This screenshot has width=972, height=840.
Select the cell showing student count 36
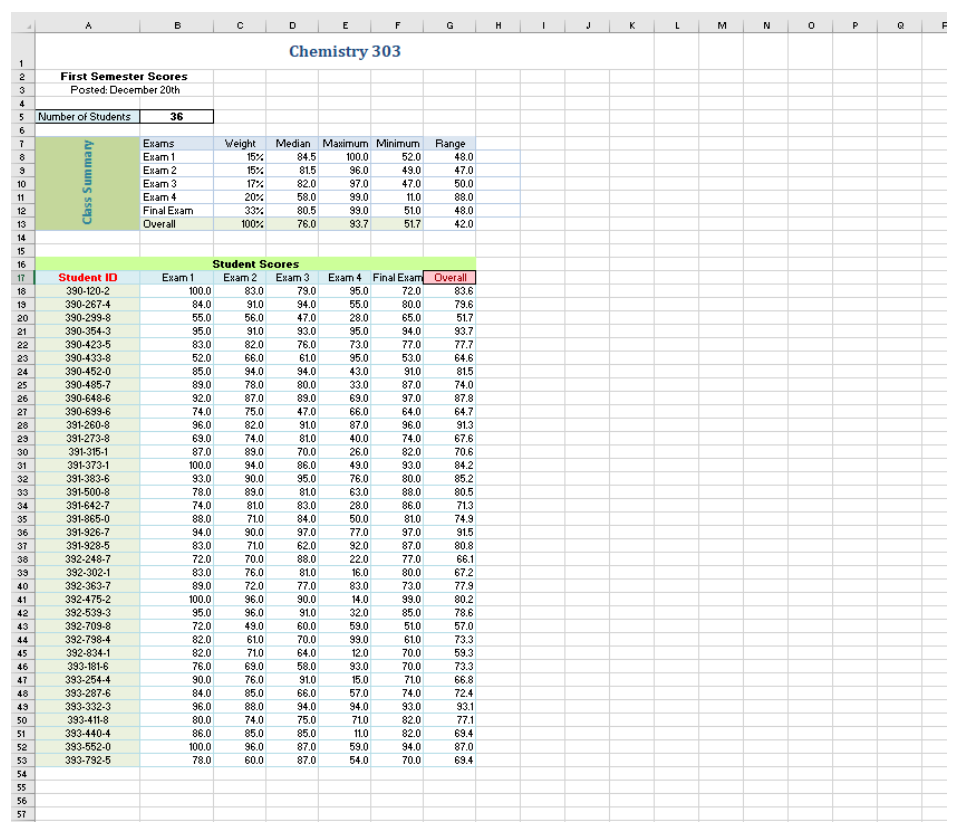tap(177, 116)
